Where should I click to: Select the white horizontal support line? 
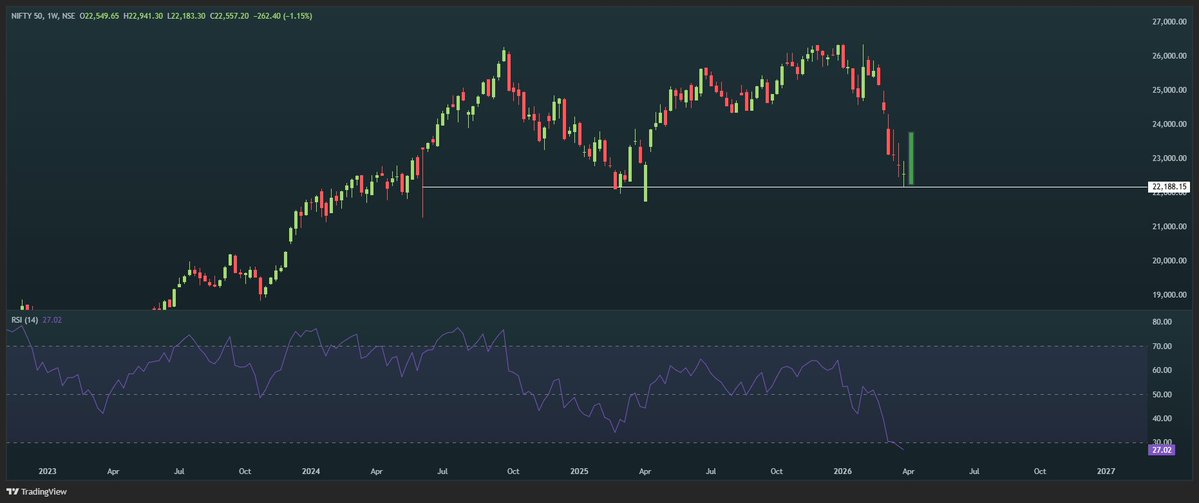pyautogui.click(x=784, y=187)
